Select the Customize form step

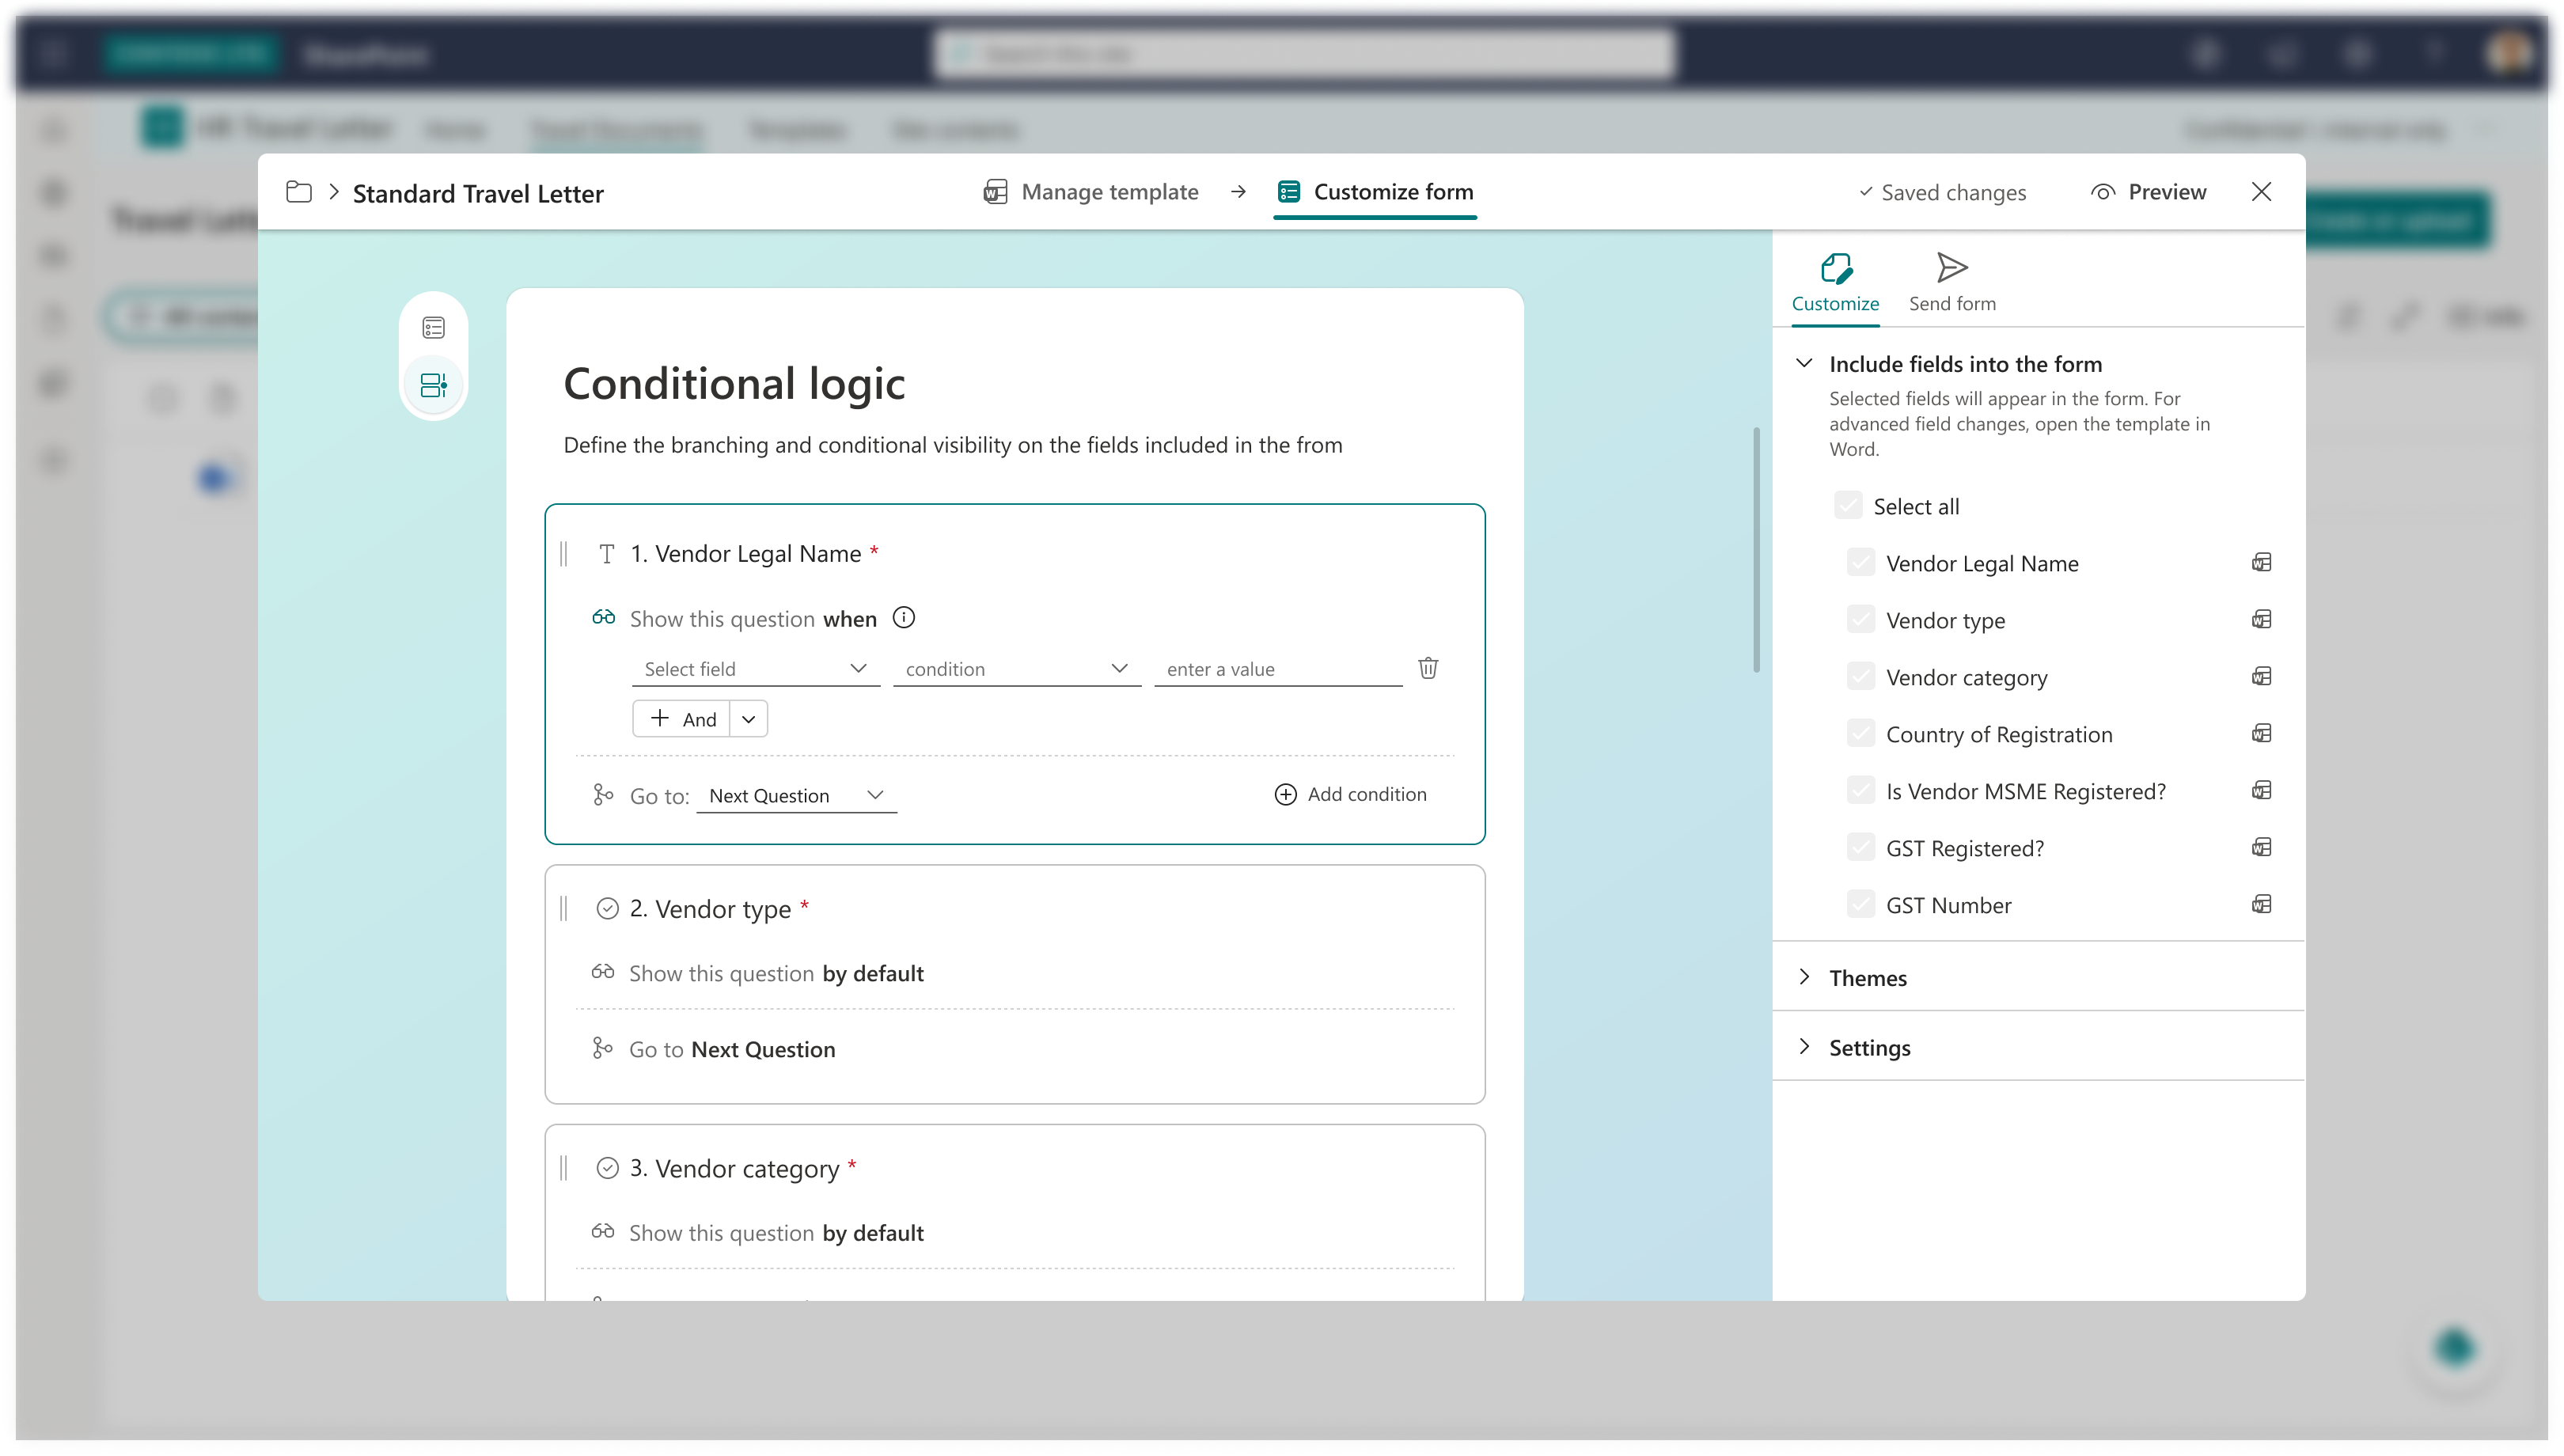(1375, 192)
